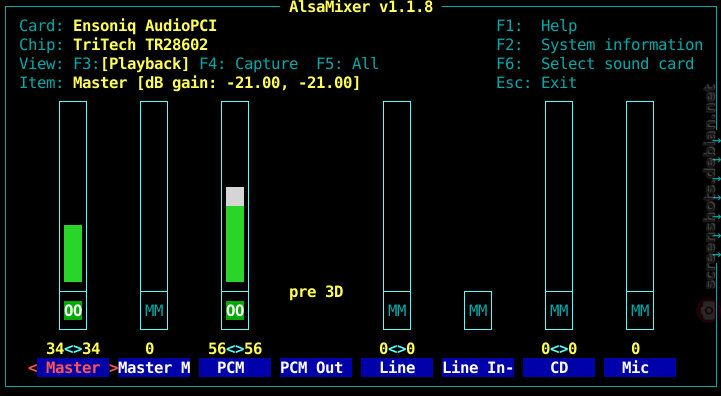Open F6 Select sound card
Viewport: 721px width, 396px height.
click(x=595, y=63)
